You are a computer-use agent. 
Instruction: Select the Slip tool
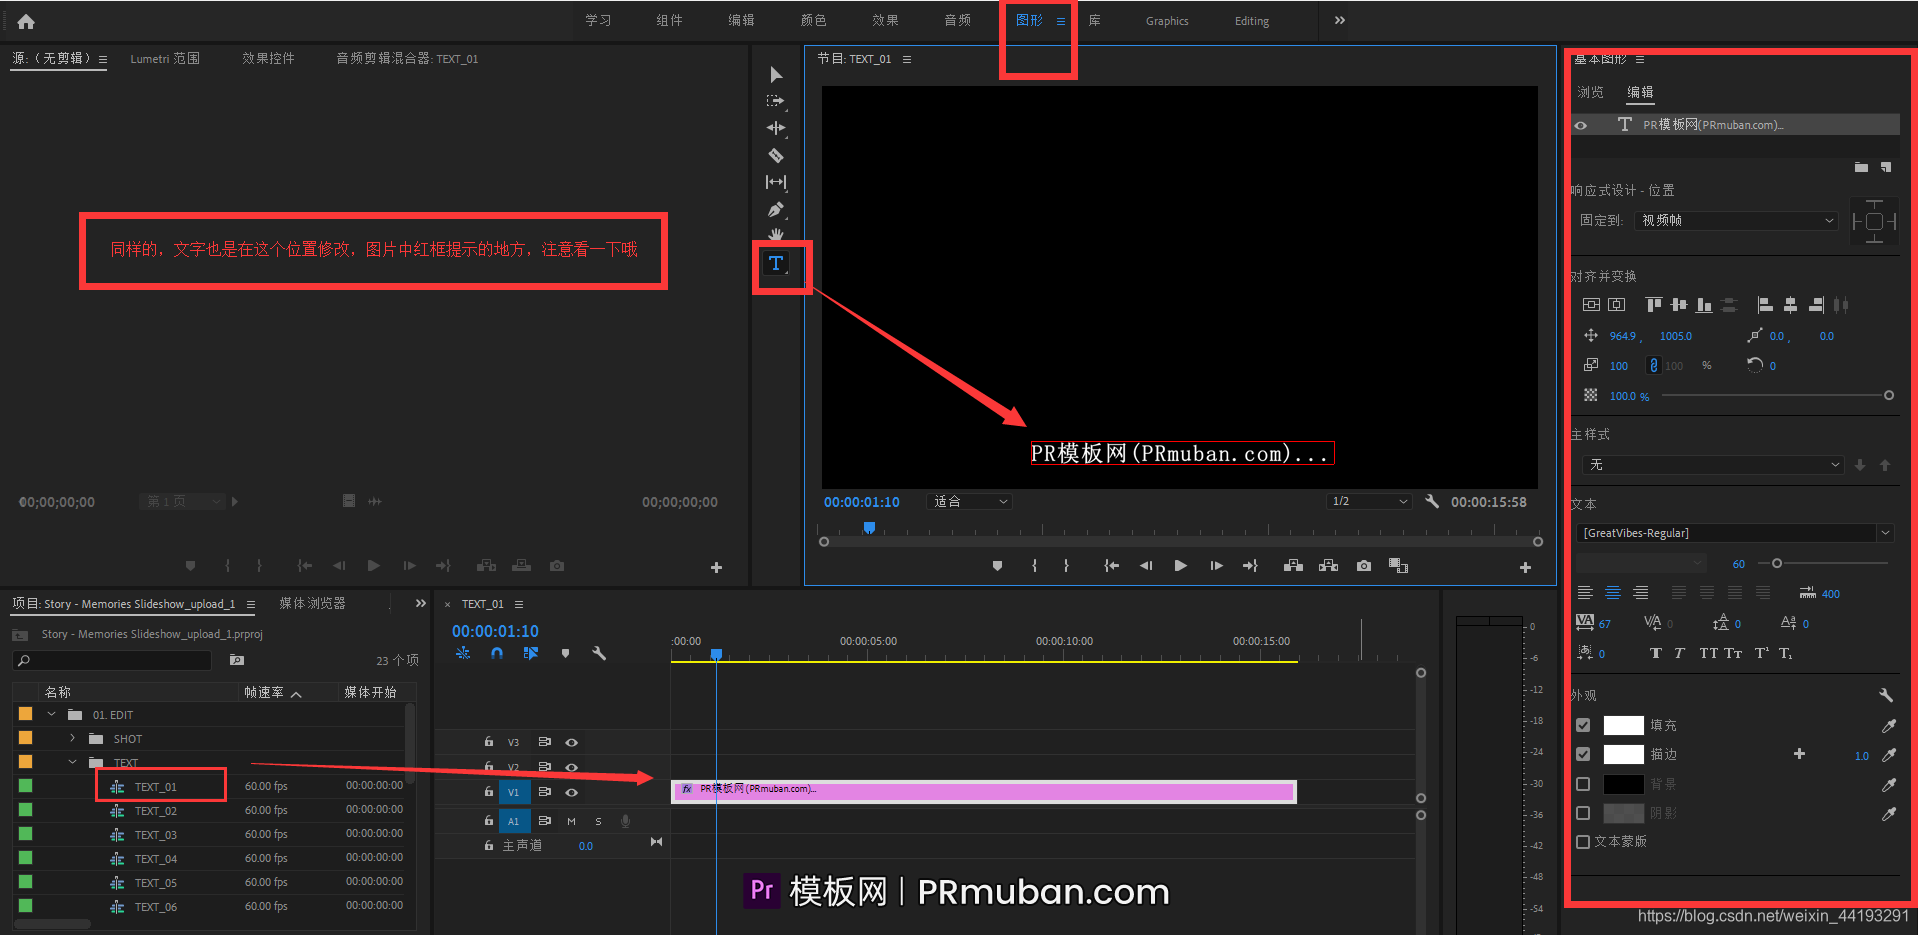(776, 182)
